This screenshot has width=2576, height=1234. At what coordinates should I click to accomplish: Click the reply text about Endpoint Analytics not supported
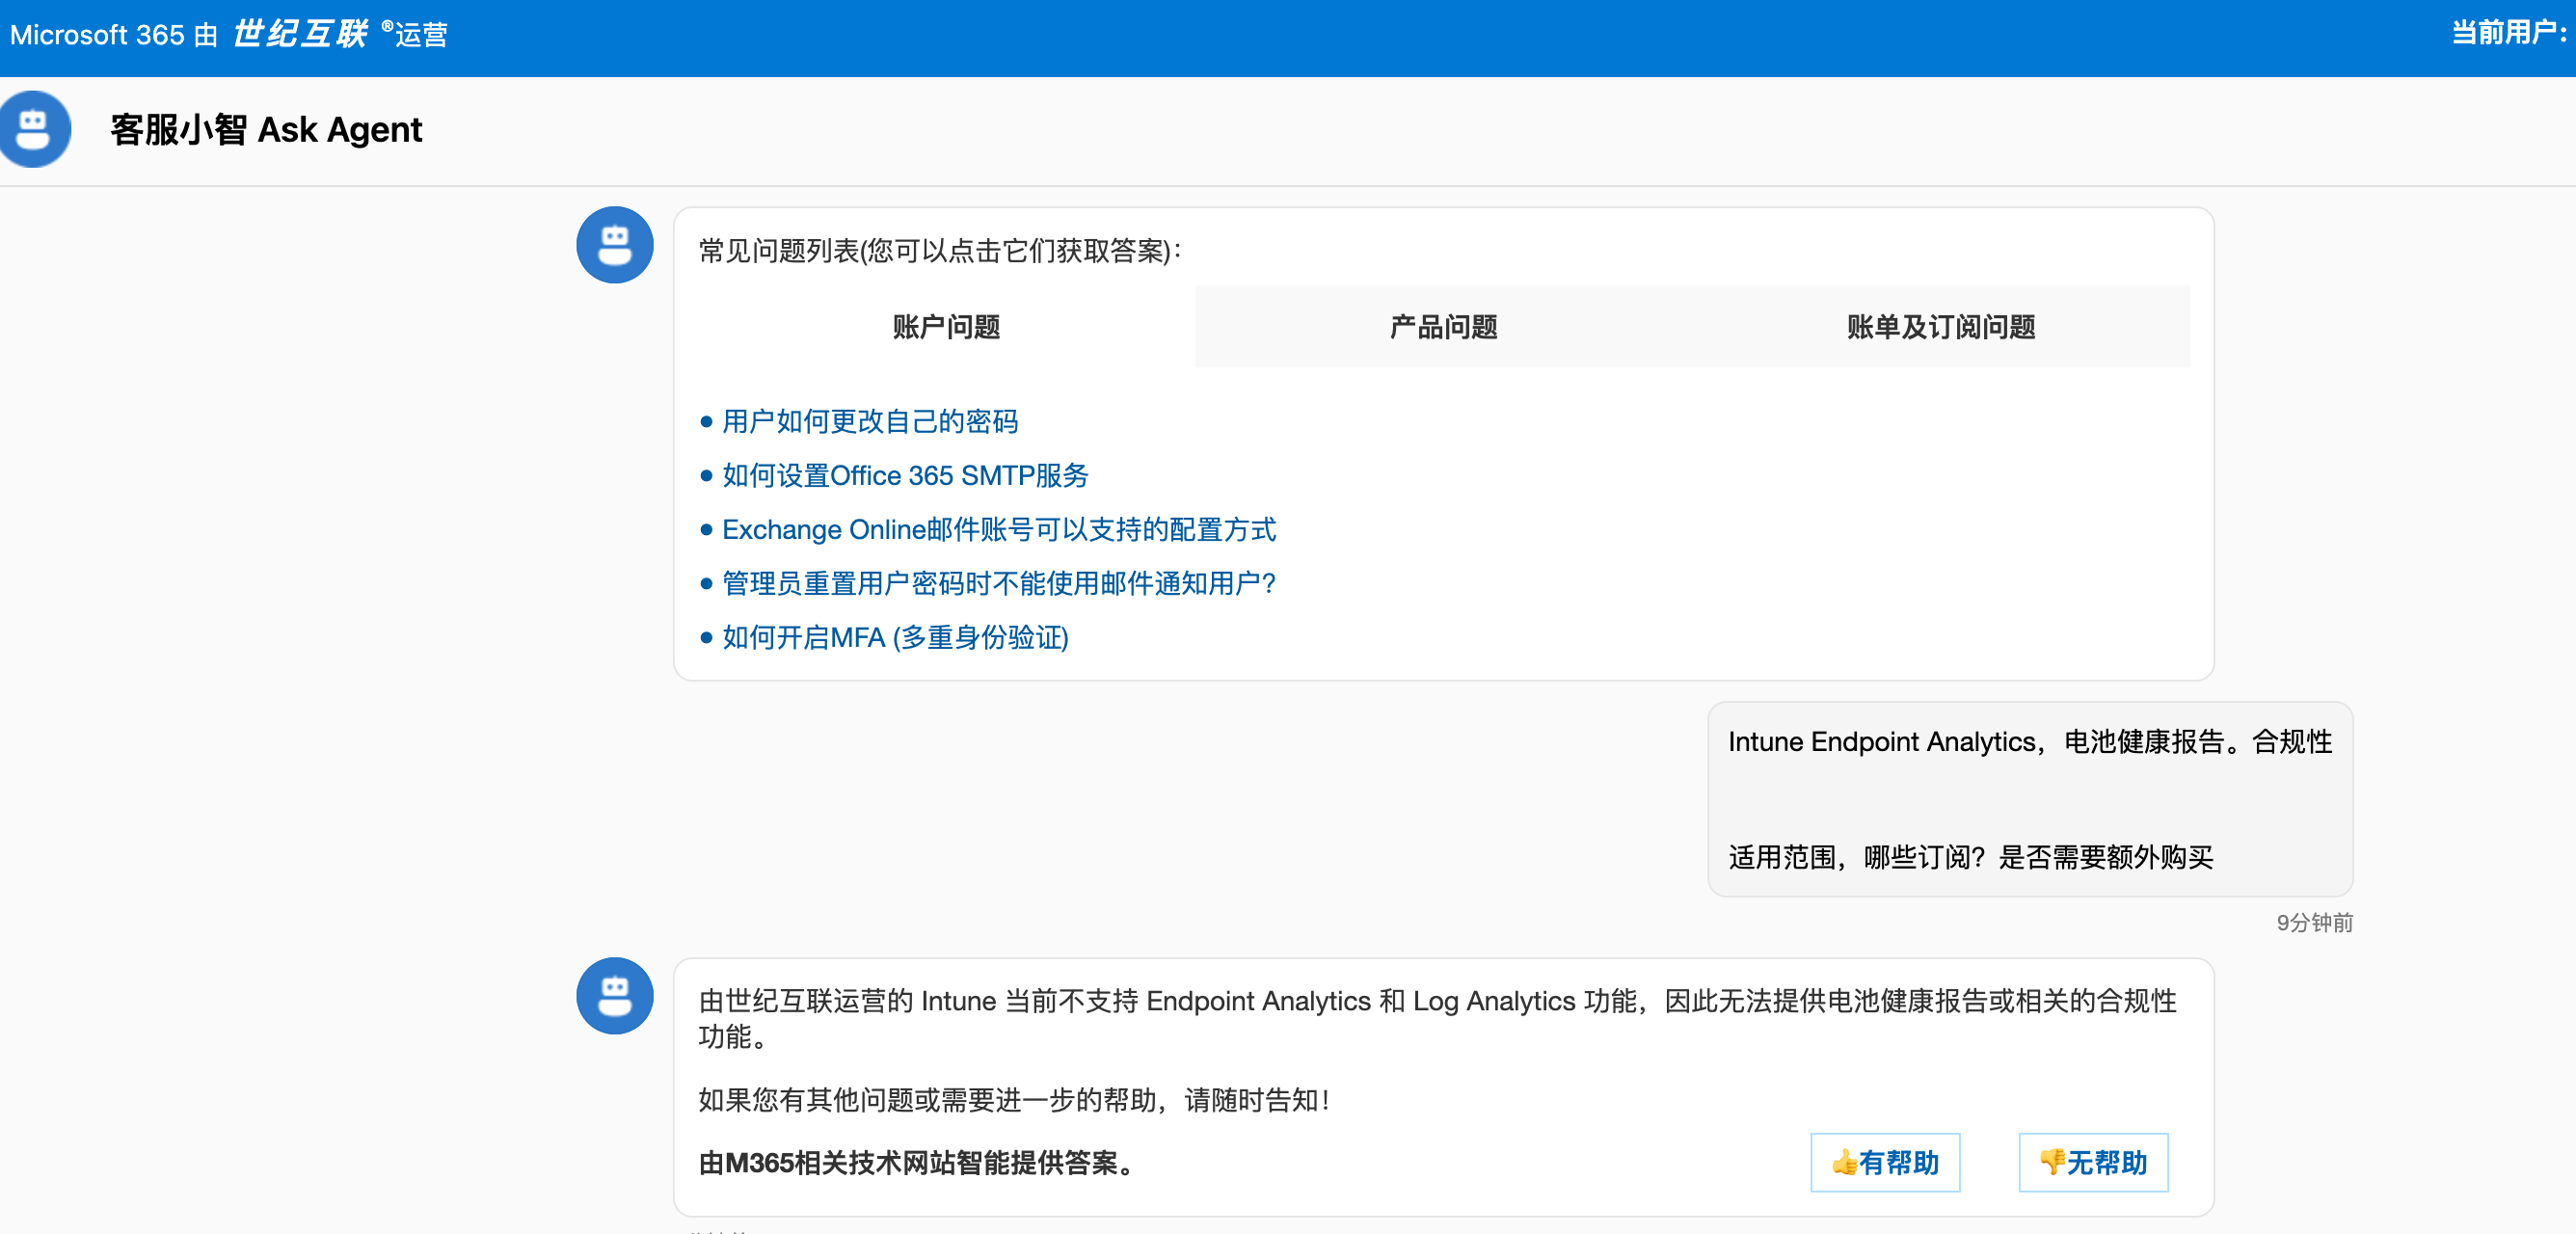pos(1437,1018)
